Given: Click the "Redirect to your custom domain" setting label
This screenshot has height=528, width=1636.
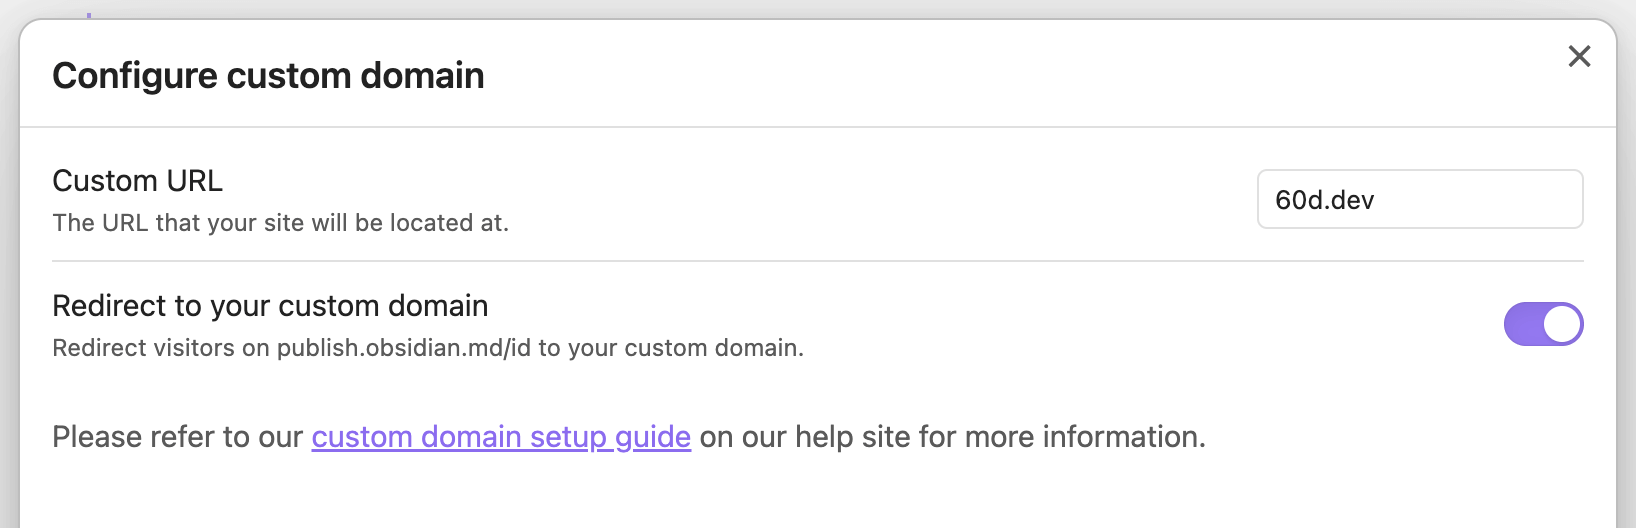Looking at the screenshot, I should point(270,306).
